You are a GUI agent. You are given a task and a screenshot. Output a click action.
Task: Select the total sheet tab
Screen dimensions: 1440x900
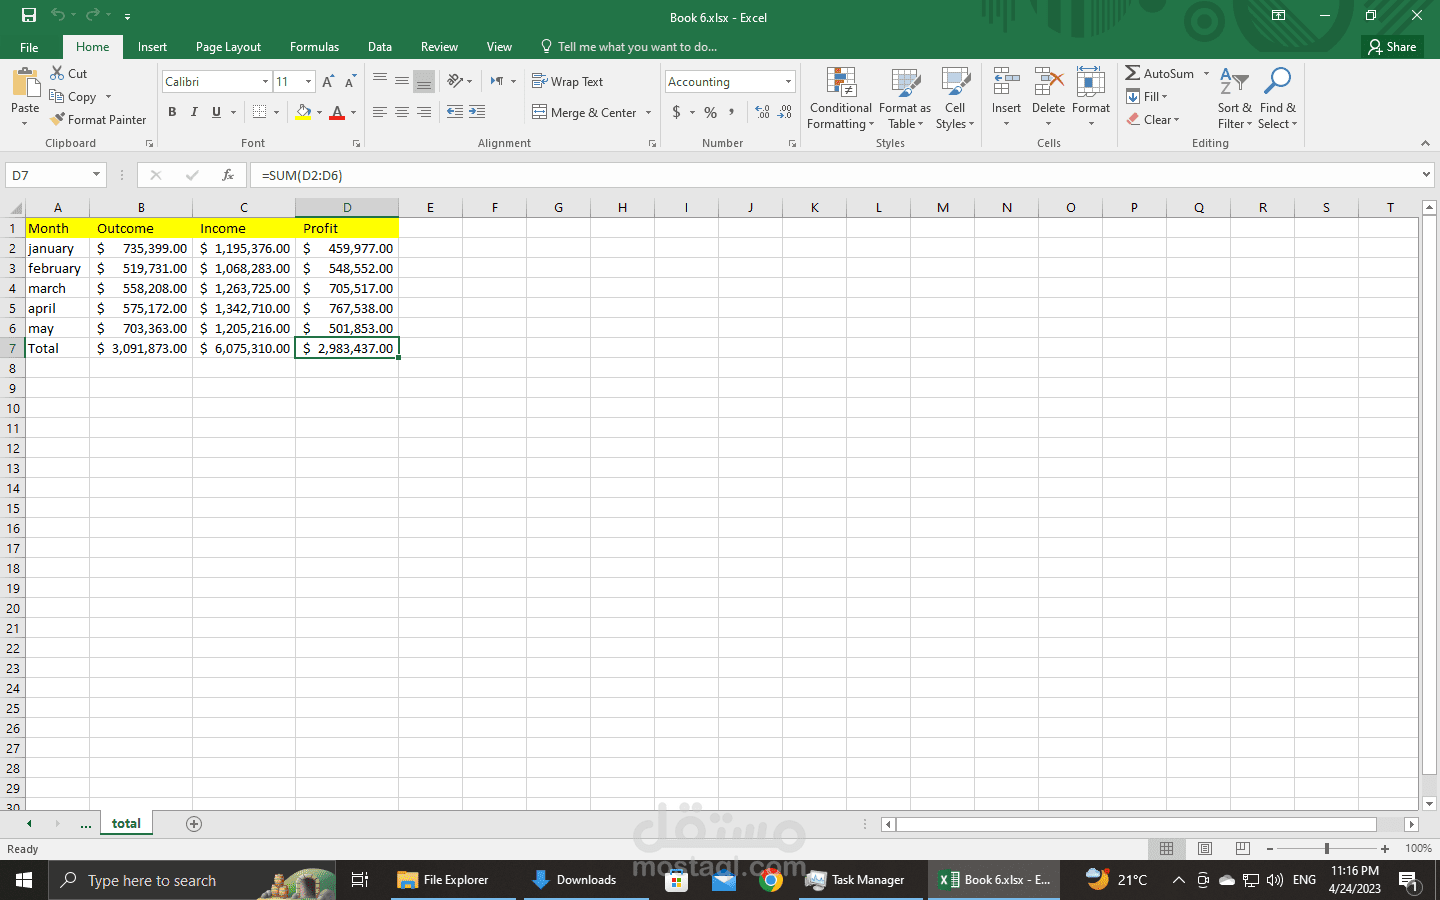point(126,824)
